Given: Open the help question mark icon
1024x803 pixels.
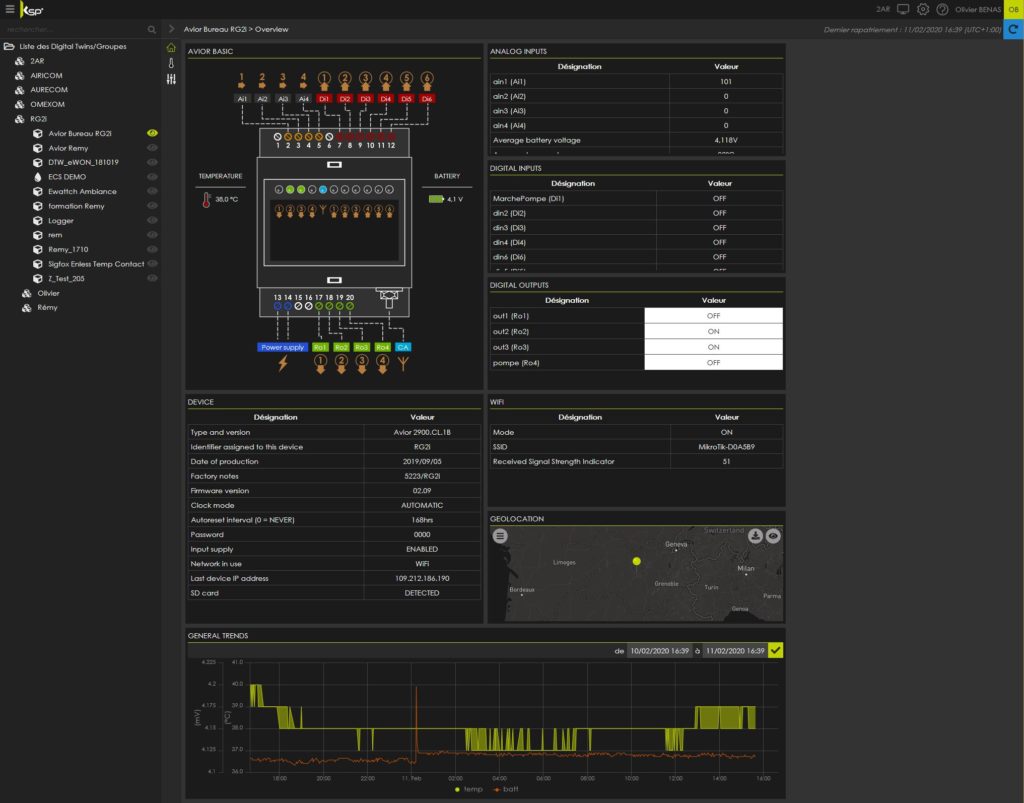Looking at the screenshot, I should click(942, 9).
